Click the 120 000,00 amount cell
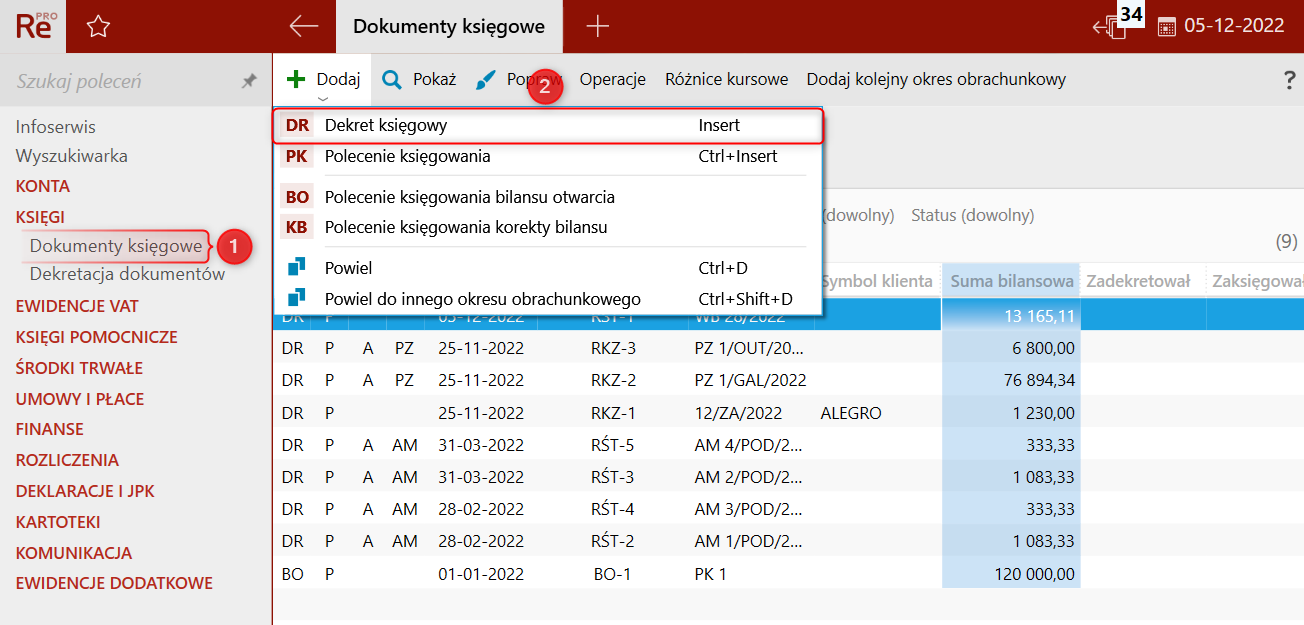Viewport: 1304px width, 625px height. (1011, 574)
